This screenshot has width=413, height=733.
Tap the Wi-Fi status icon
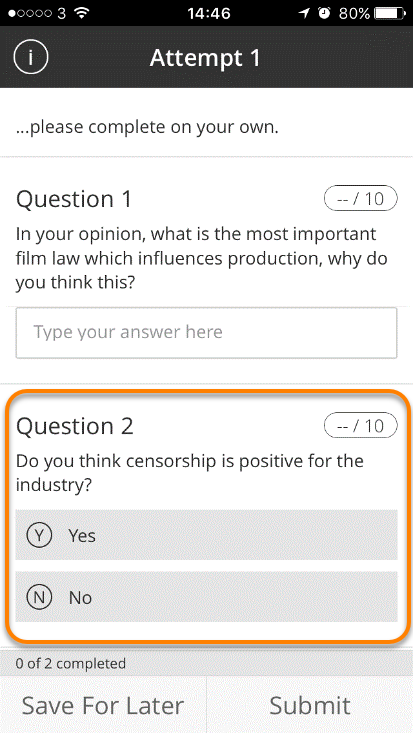82,13
